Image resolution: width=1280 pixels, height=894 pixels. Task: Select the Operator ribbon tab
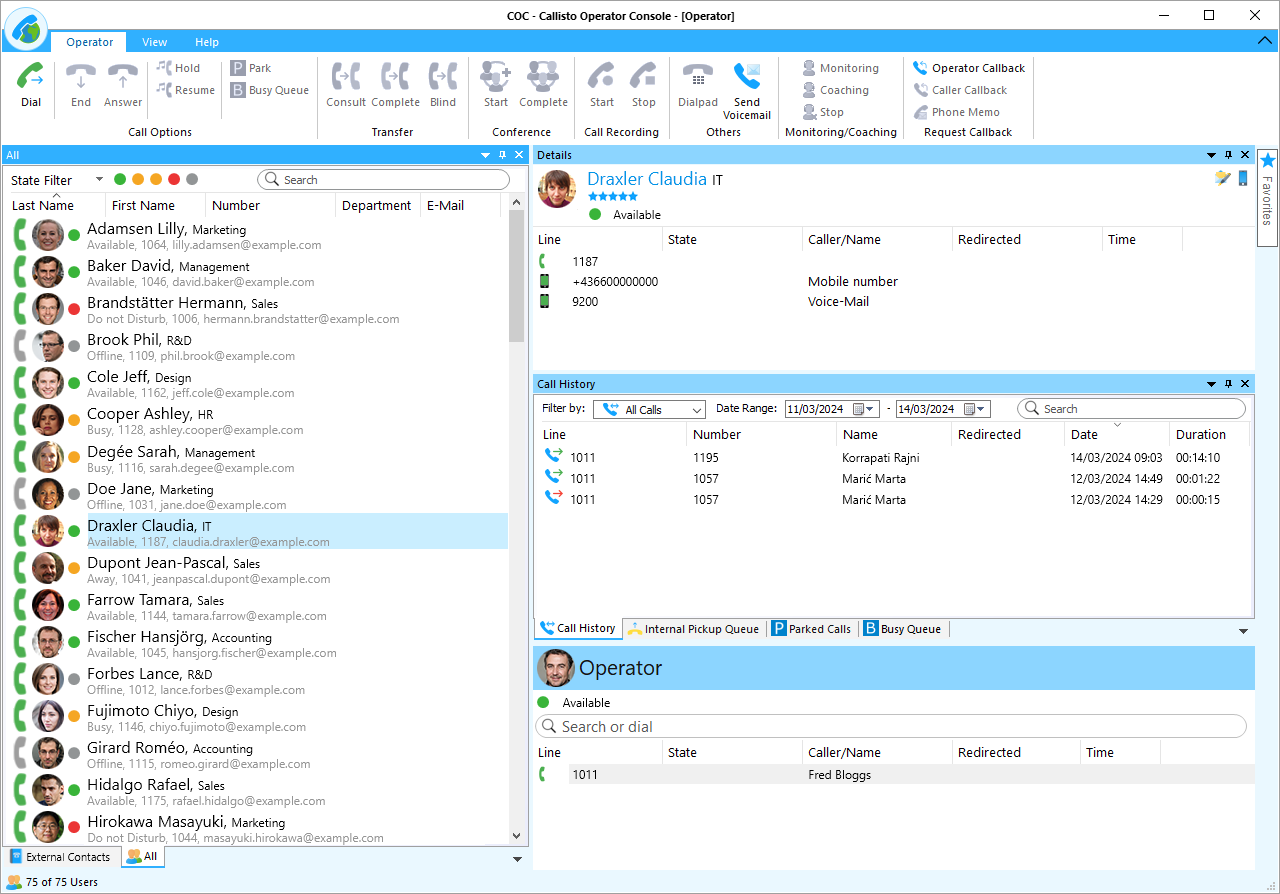click(x=90, y=42)
